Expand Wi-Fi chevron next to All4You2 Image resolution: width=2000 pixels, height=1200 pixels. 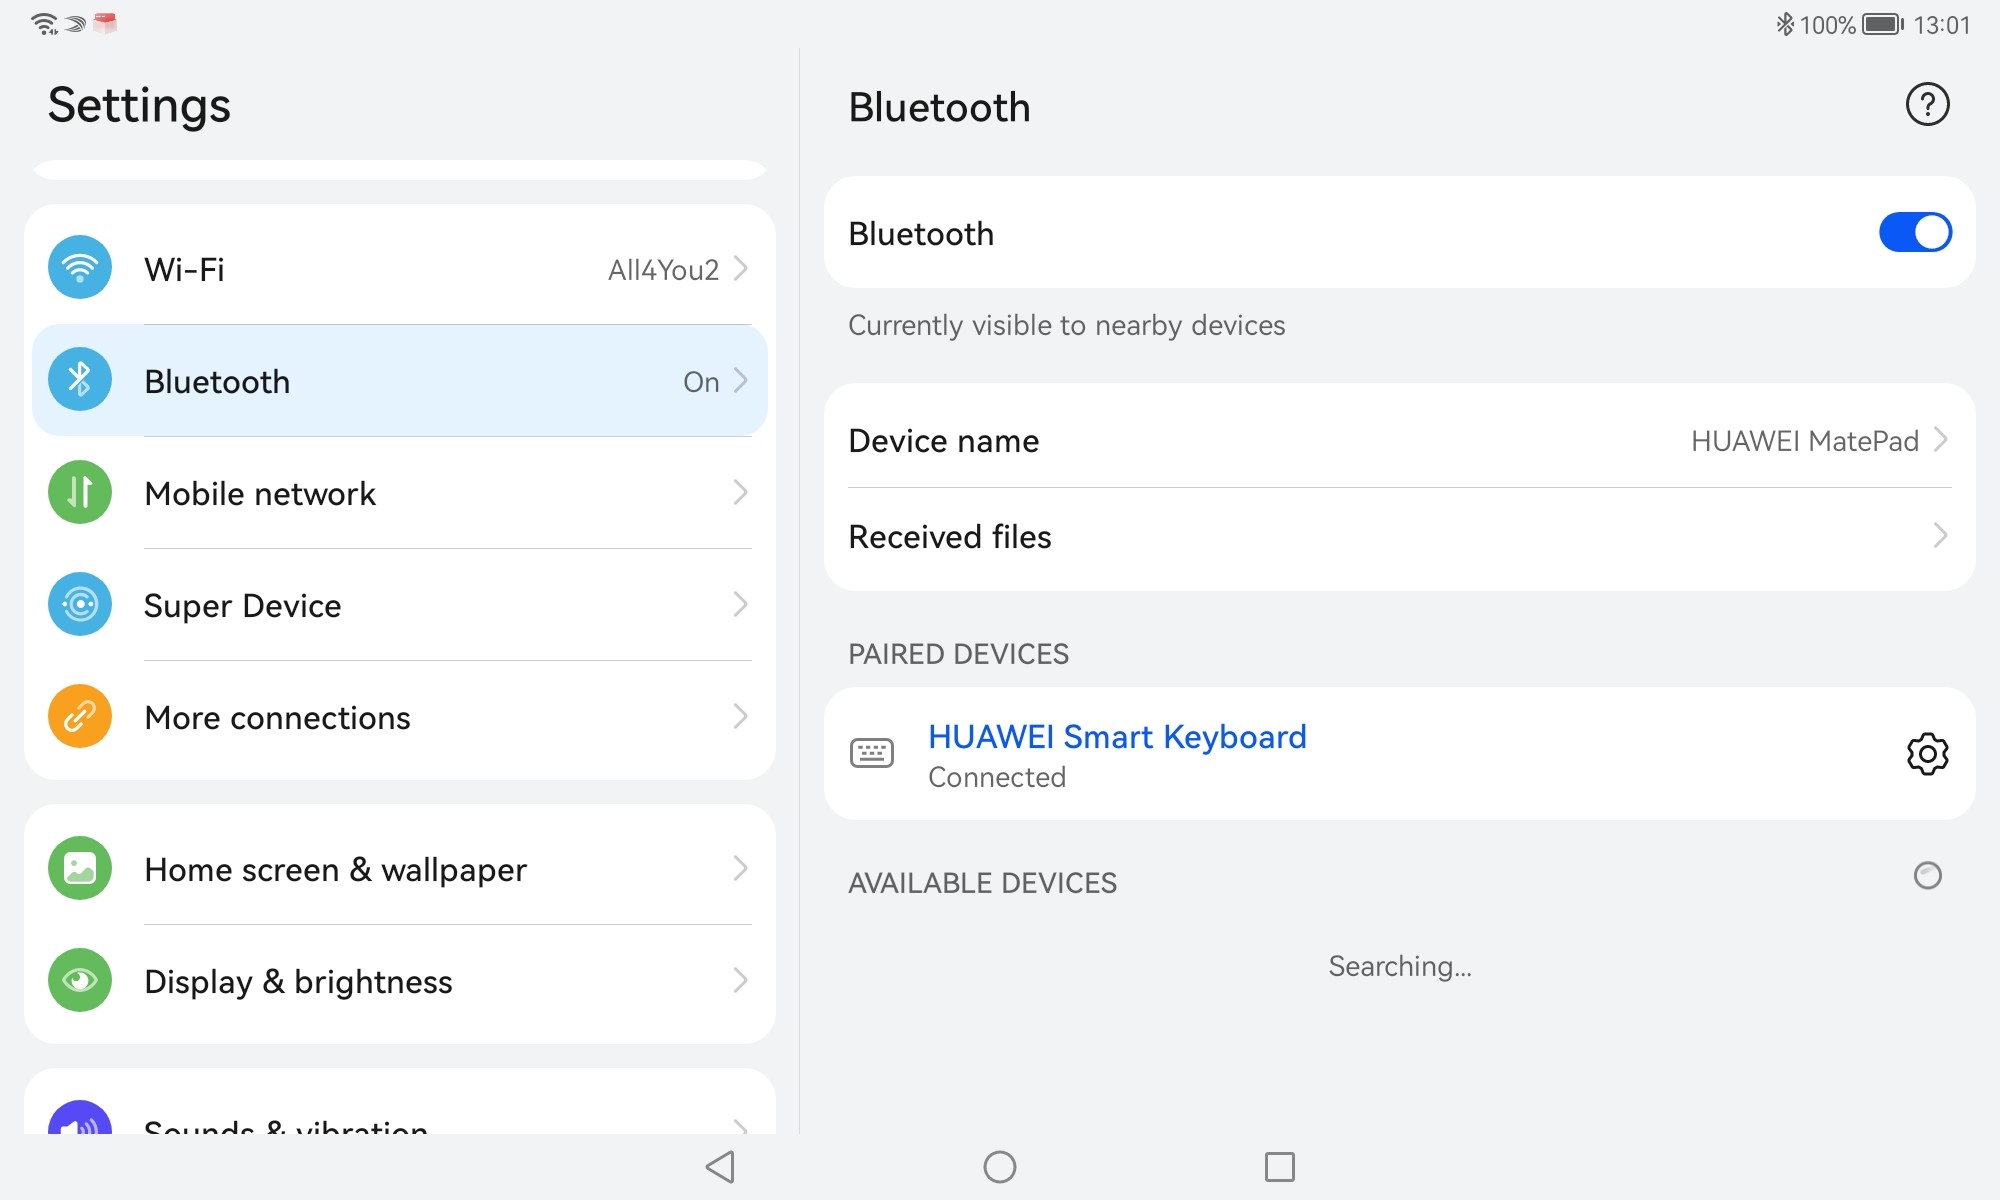[x=741, y=268]
